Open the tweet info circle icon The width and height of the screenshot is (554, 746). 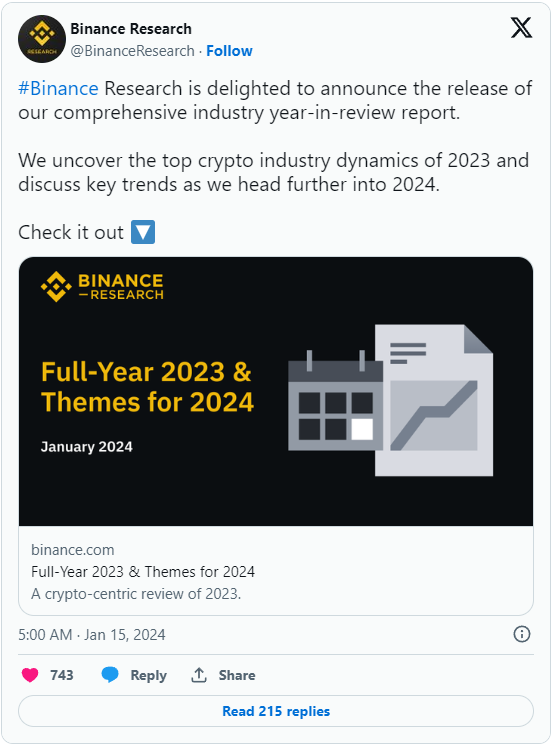click(522, 634)
